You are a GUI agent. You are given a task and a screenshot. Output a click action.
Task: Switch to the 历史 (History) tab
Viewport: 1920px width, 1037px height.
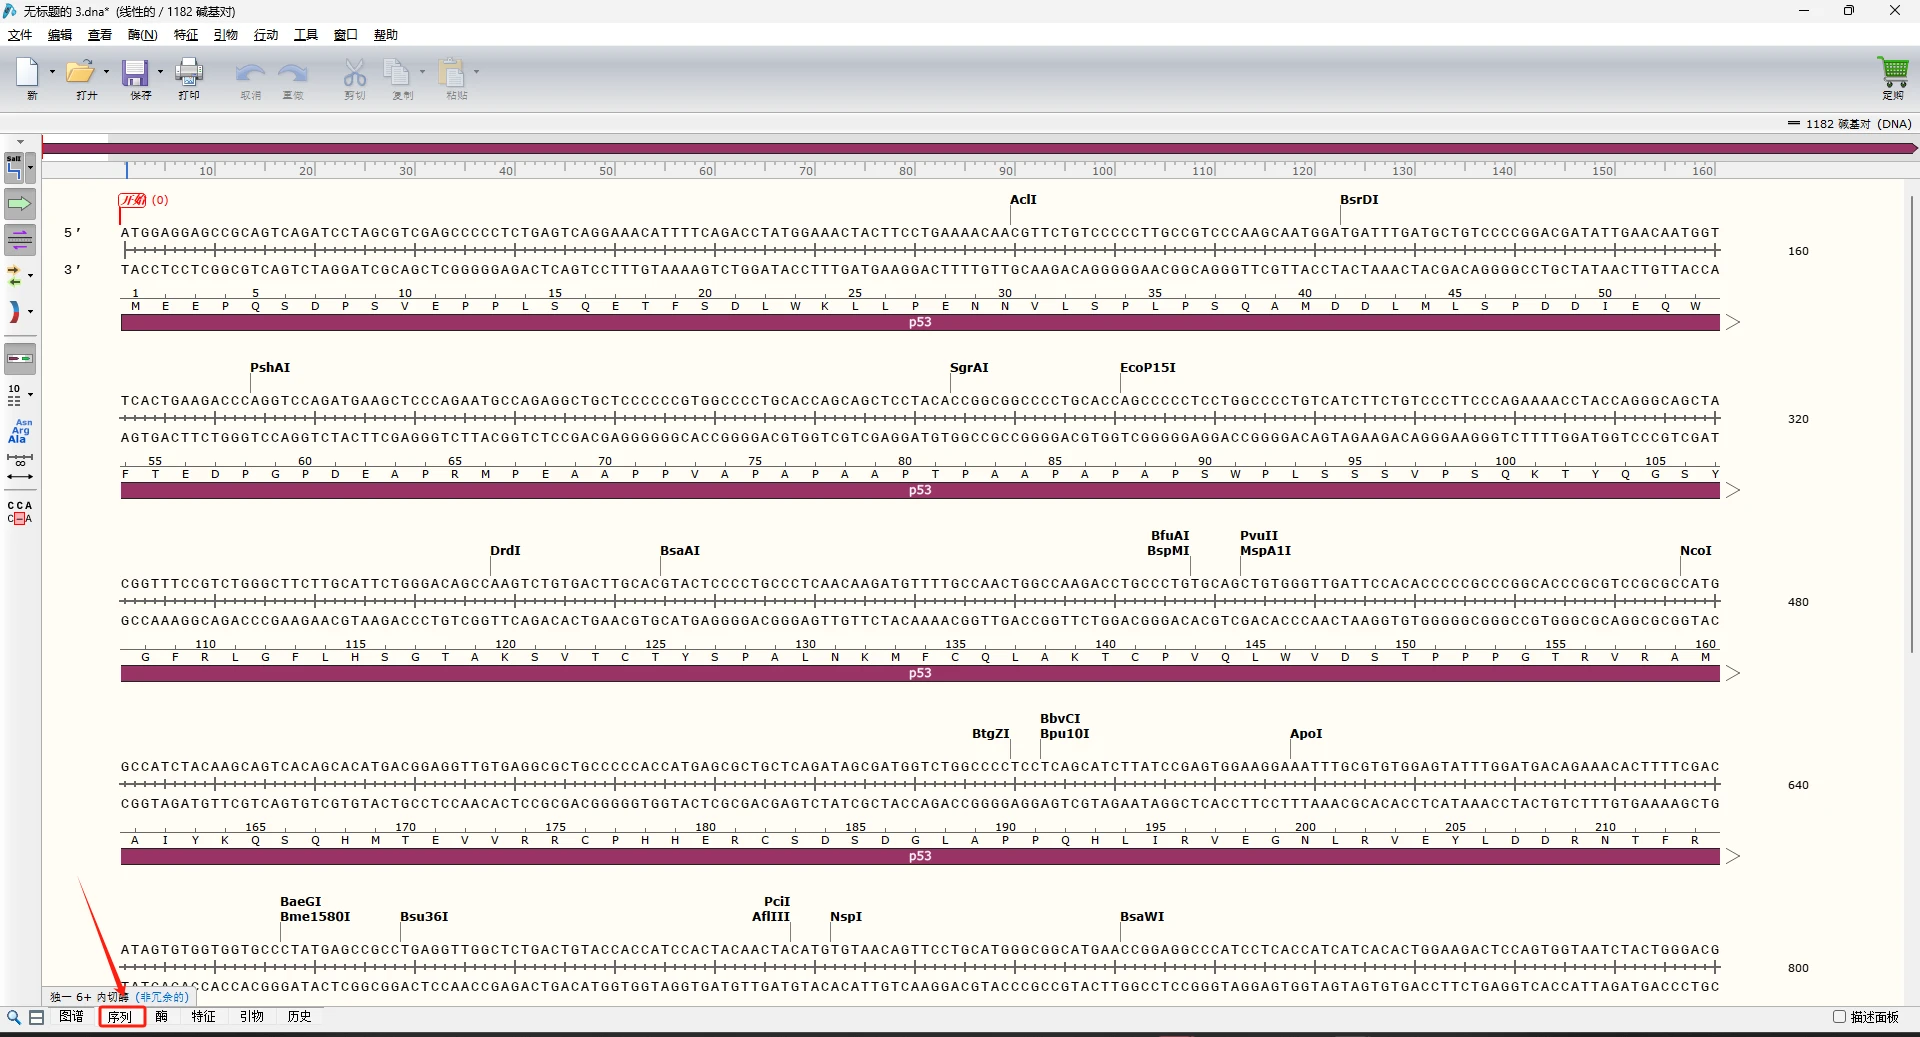coord(299,1017)
